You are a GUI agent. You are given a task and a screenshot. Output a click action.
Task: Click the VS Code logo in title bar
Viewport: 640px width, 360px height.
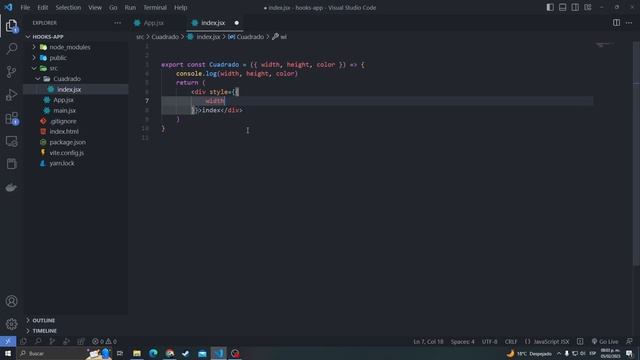click(8, 7)
